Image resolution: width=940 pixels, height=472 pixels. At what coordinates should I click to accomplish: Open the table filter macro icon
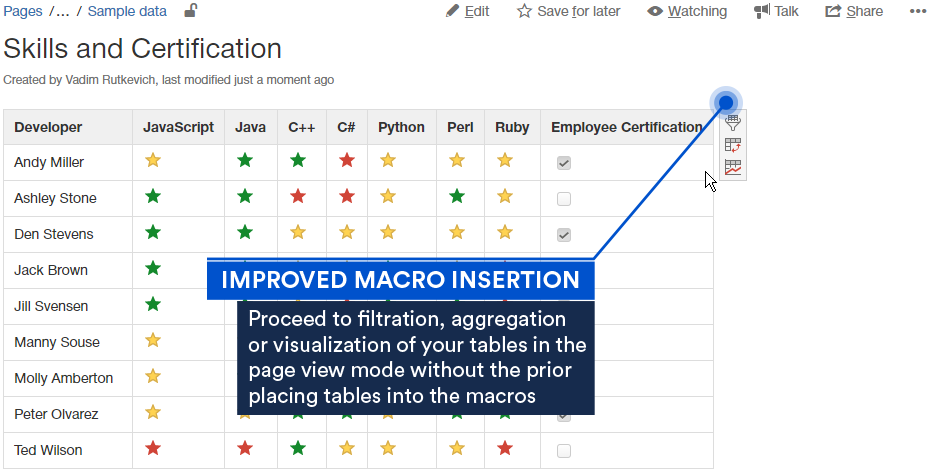point(733,123)
